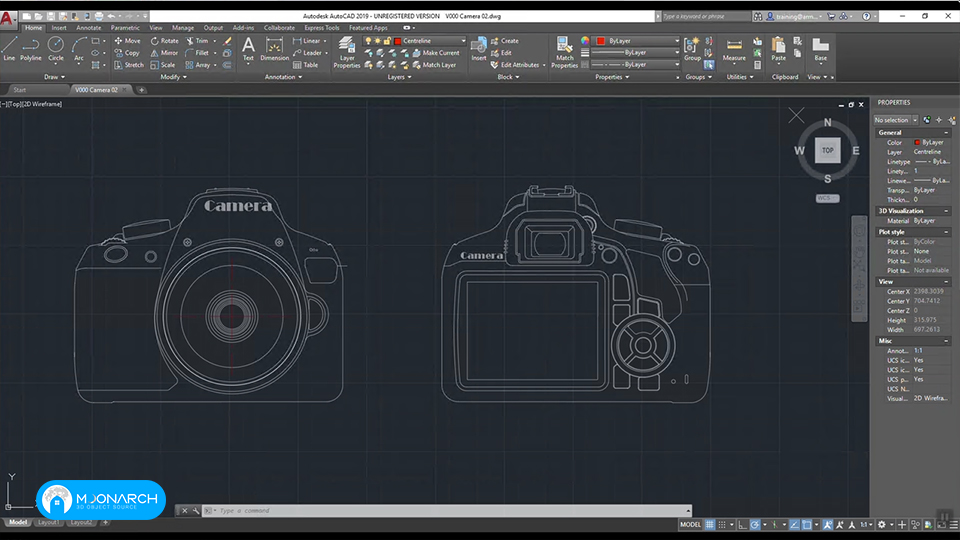This screenshot has width=960, height=540.
Task: Click the Base view tool
Action: (820, 49)
